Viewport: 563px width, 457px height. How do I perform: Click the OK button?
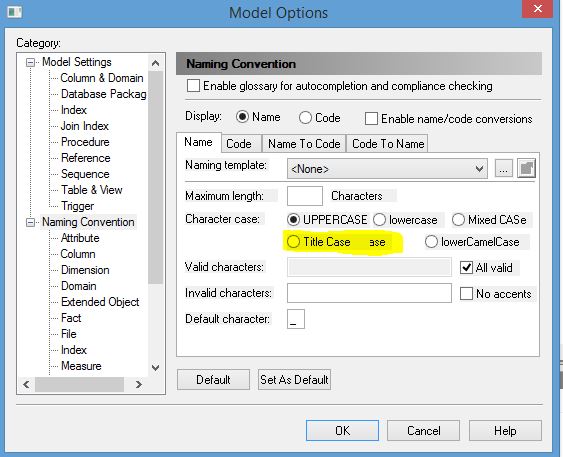(x=342, y=430)
